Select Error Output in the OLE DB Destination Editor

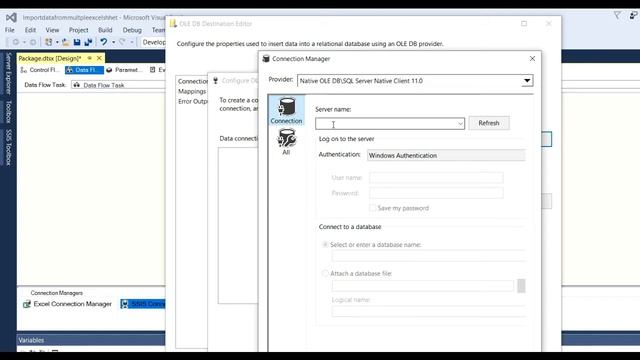tap(193, 101)
